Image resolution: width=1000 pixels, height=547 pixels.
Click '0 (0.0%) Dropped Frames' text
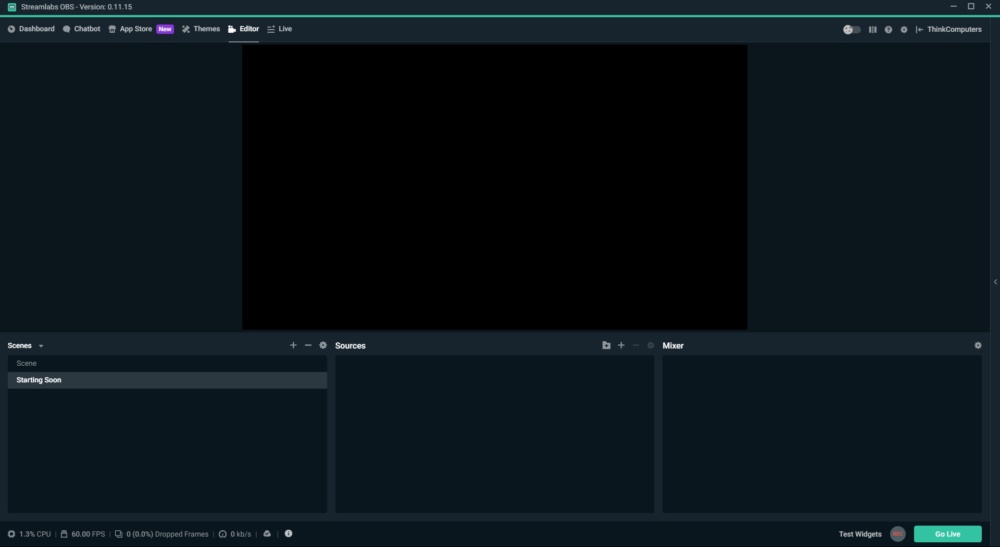[167, 534]
